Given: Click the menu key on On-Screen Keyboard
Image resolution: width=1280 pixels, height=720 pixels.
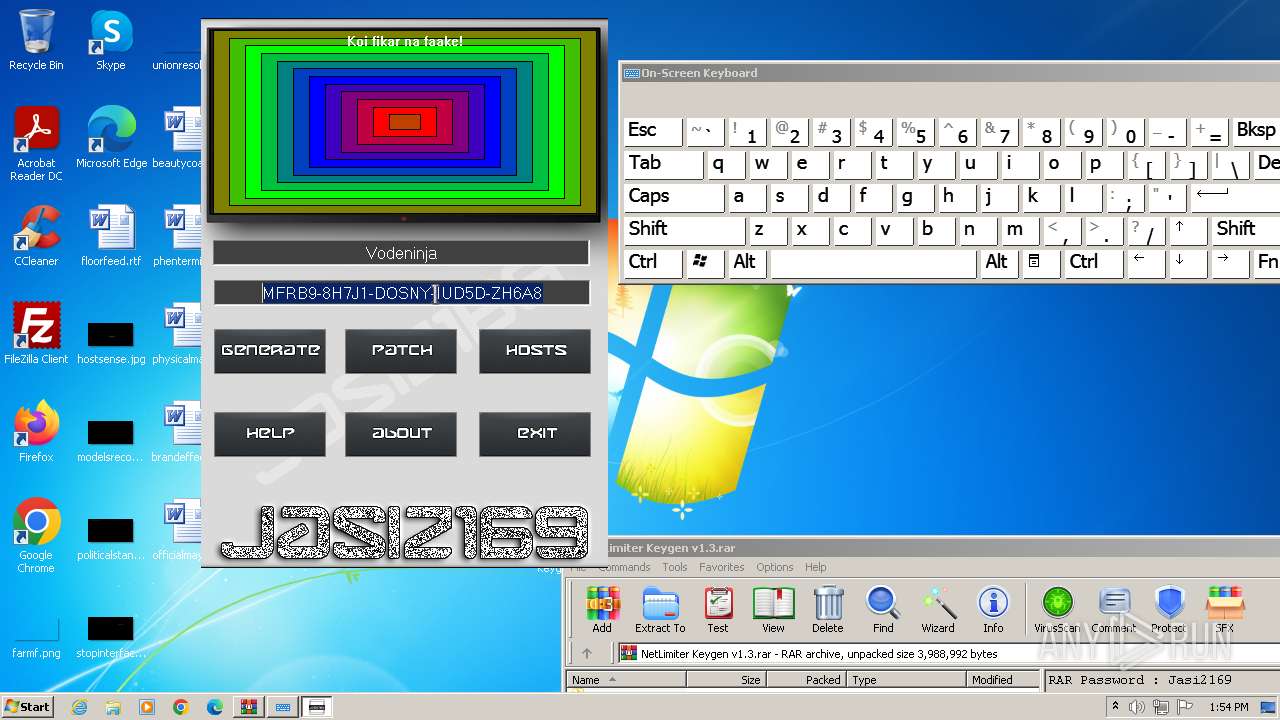Looking at the screenshot, I should coord(1041,263).
